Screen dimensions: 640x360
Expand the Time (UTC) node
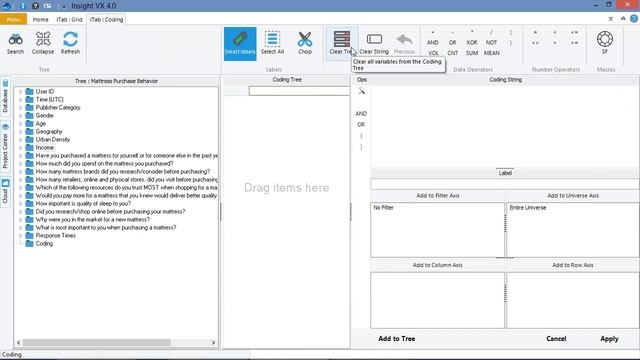(x=20, y=100)
